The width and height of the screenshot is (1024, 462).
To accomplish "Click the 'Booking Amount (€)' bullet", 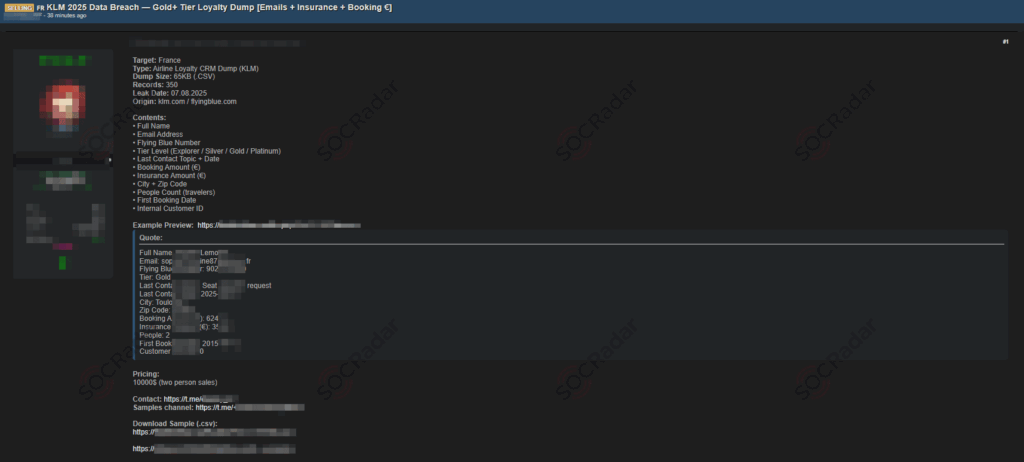I will (x=167, y=167).
